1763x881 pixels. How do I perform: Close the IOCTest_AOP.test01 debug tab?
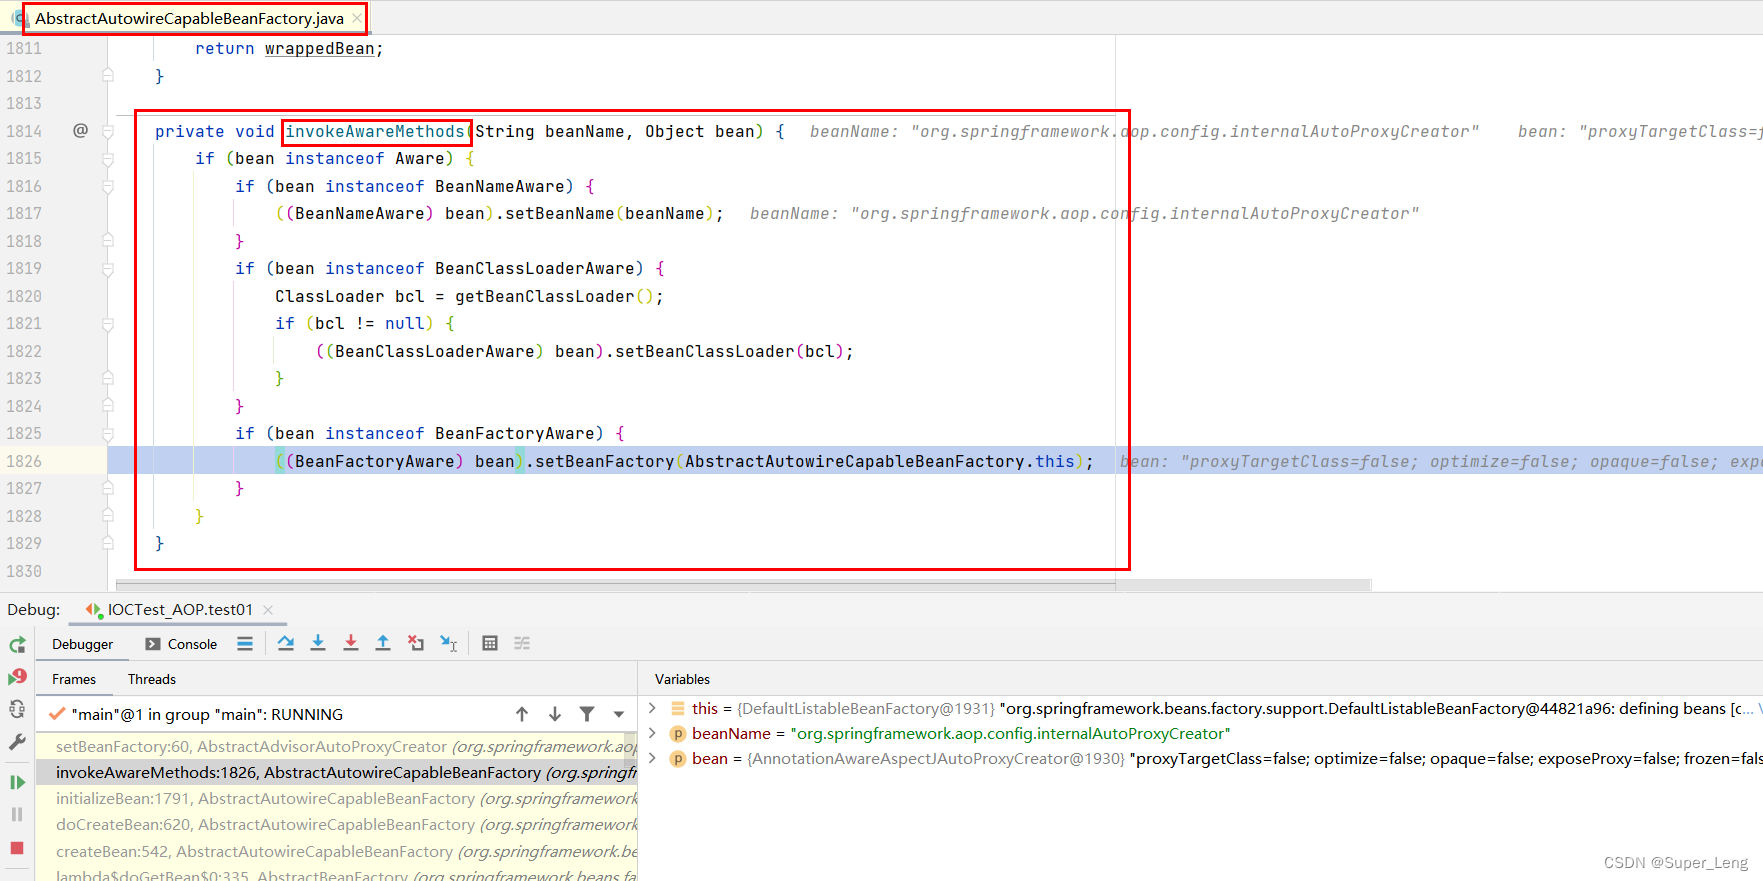click(268, 609)
